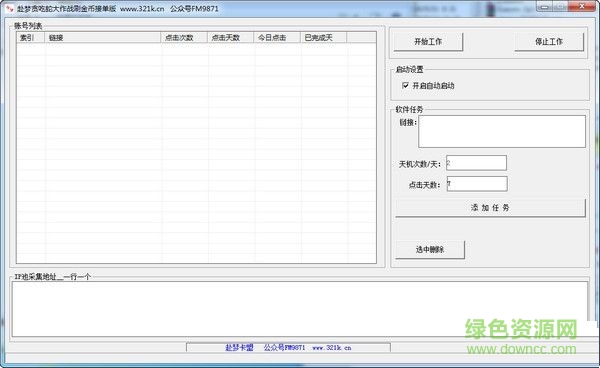The height and width of the screenshot is (368, 600).
Task: Toggle the 开启自动启动 checkbox
Action: [406, 86]
